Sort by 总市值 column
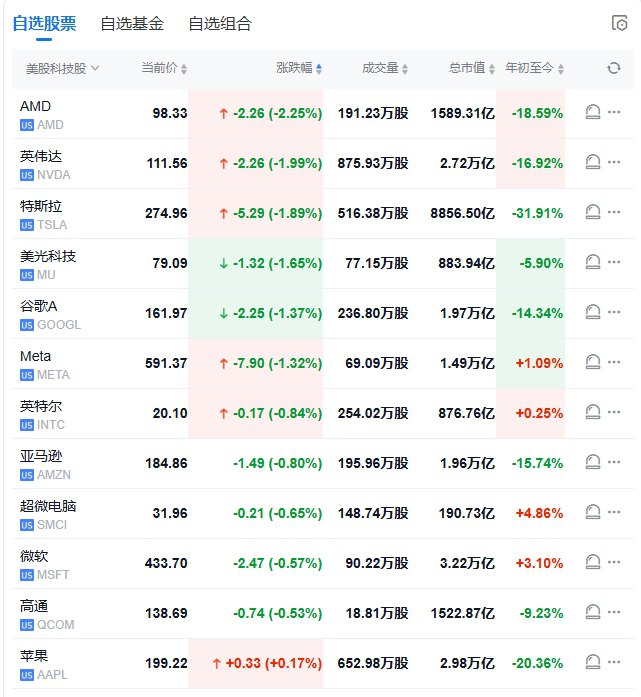This screenshot has width=641, height=697. 472,68
